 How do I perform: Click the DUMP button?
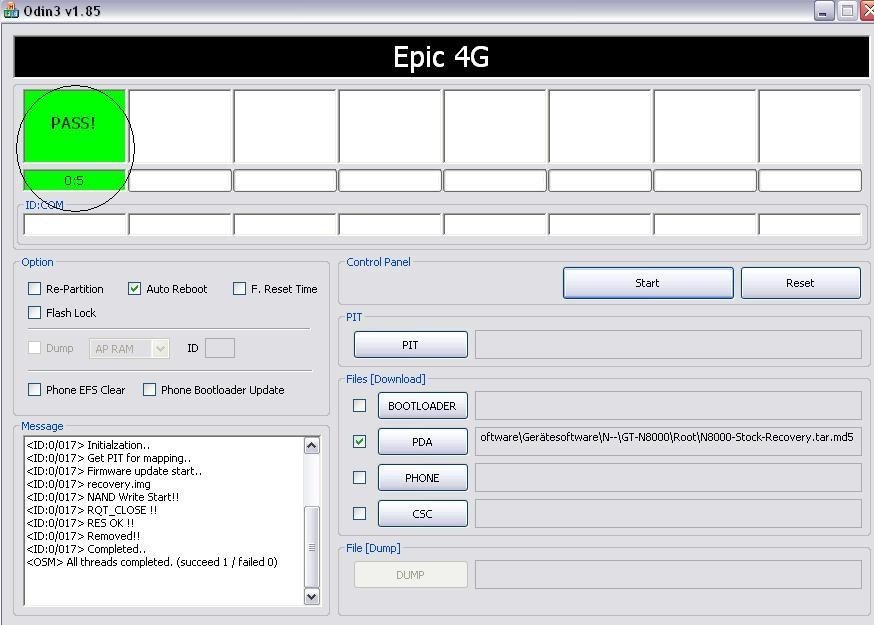[411, 575]
